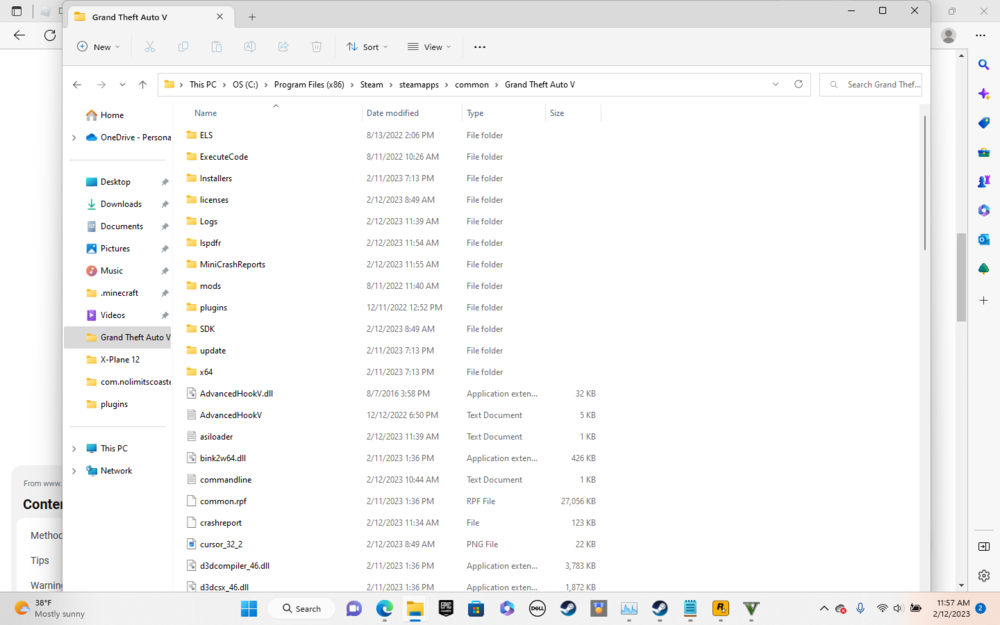Select the Cut icon in the toolbar
The image size is (1000, 625).
150,47
